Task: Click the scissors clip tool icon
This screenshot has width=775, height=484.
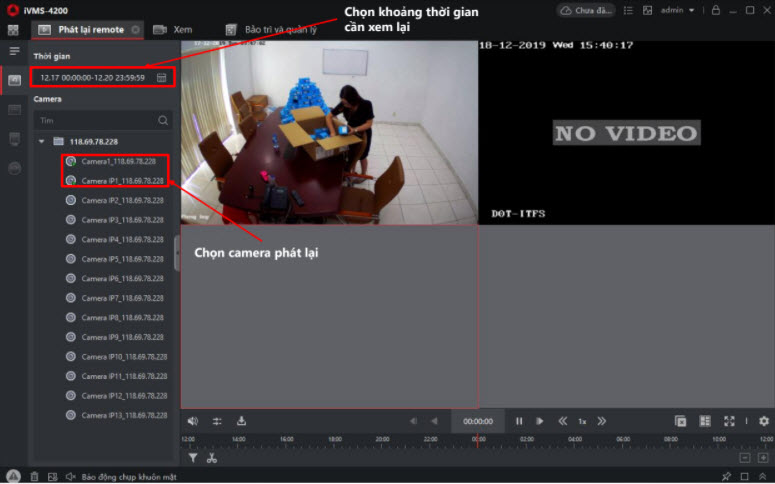Action: click(x=211, y=458)
